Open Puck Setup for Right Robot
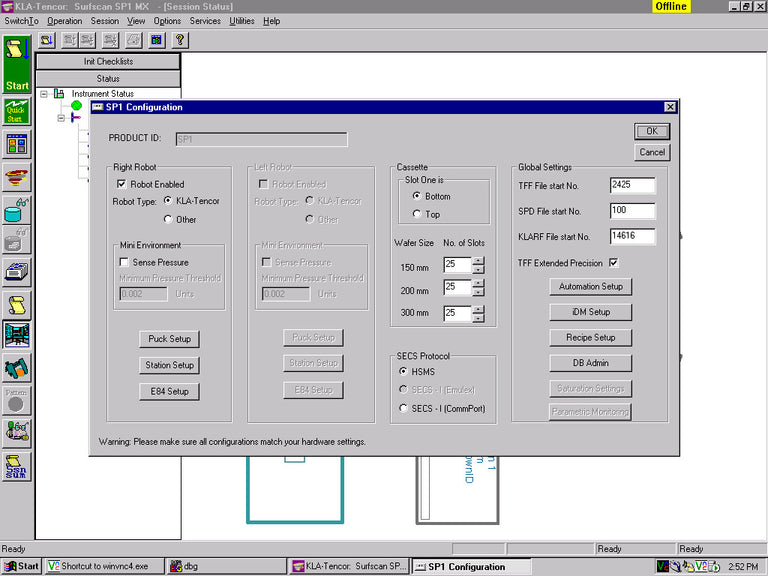Viewport: 768px width, 576px height. (x=169, y=339)
